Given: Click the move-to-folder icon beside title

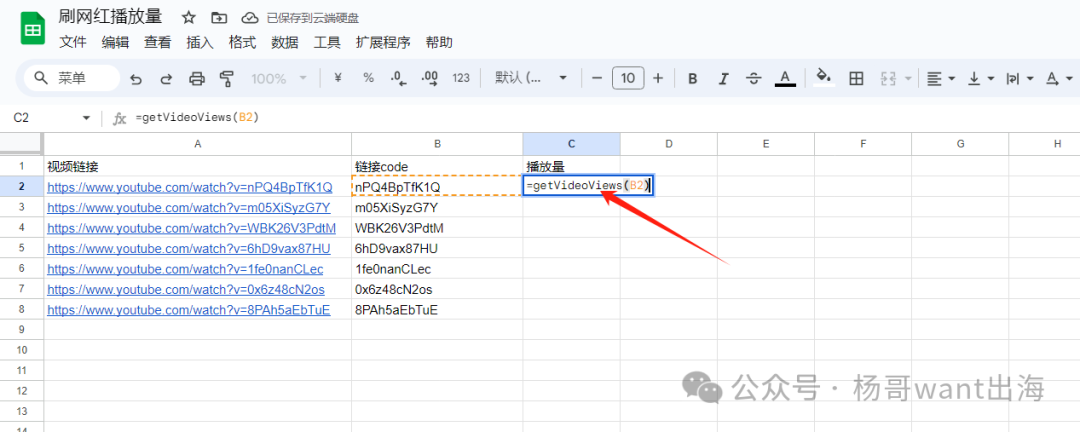Looking at the screenshot, I should (220, 18).
